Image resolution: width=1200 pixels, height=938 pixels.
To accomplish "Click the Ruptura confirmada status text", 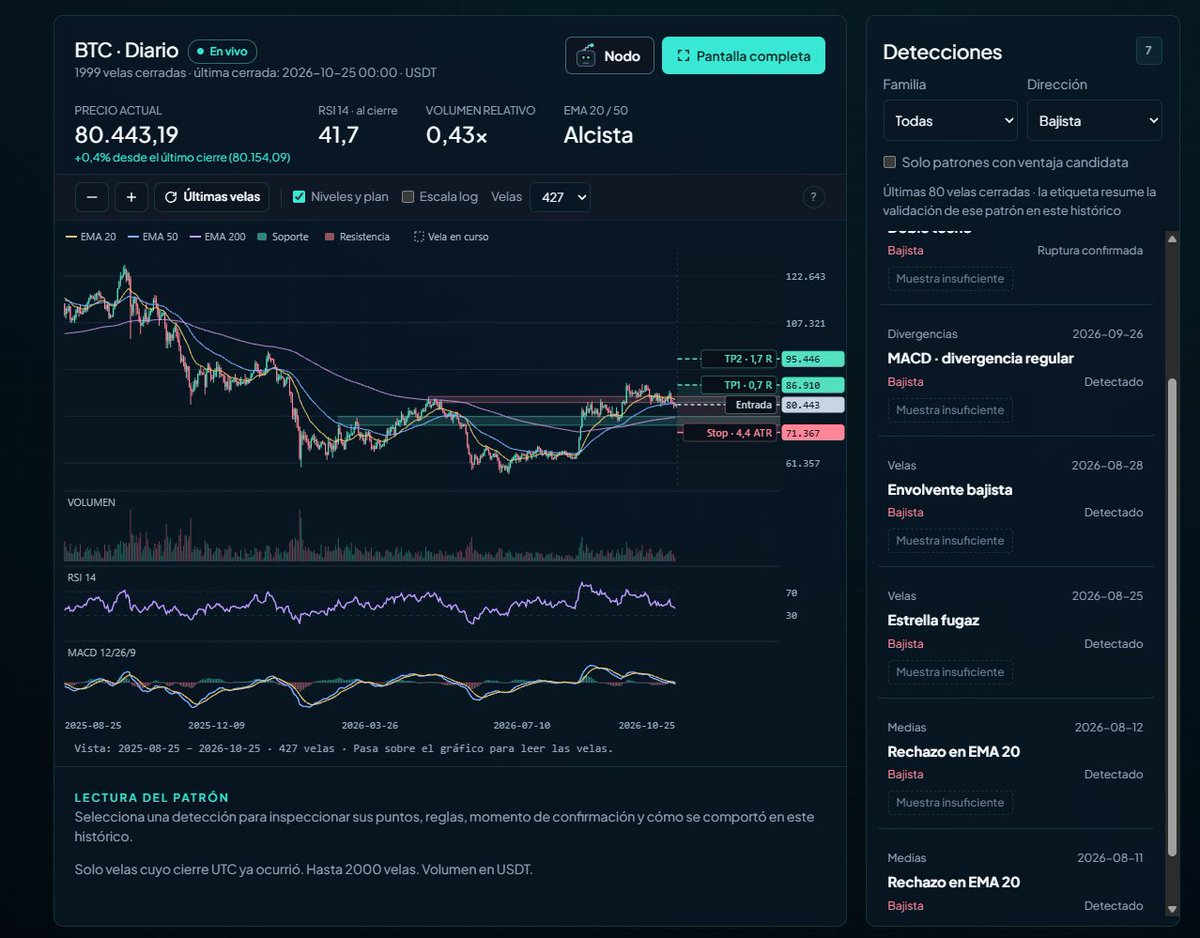I will [1090, 251].
